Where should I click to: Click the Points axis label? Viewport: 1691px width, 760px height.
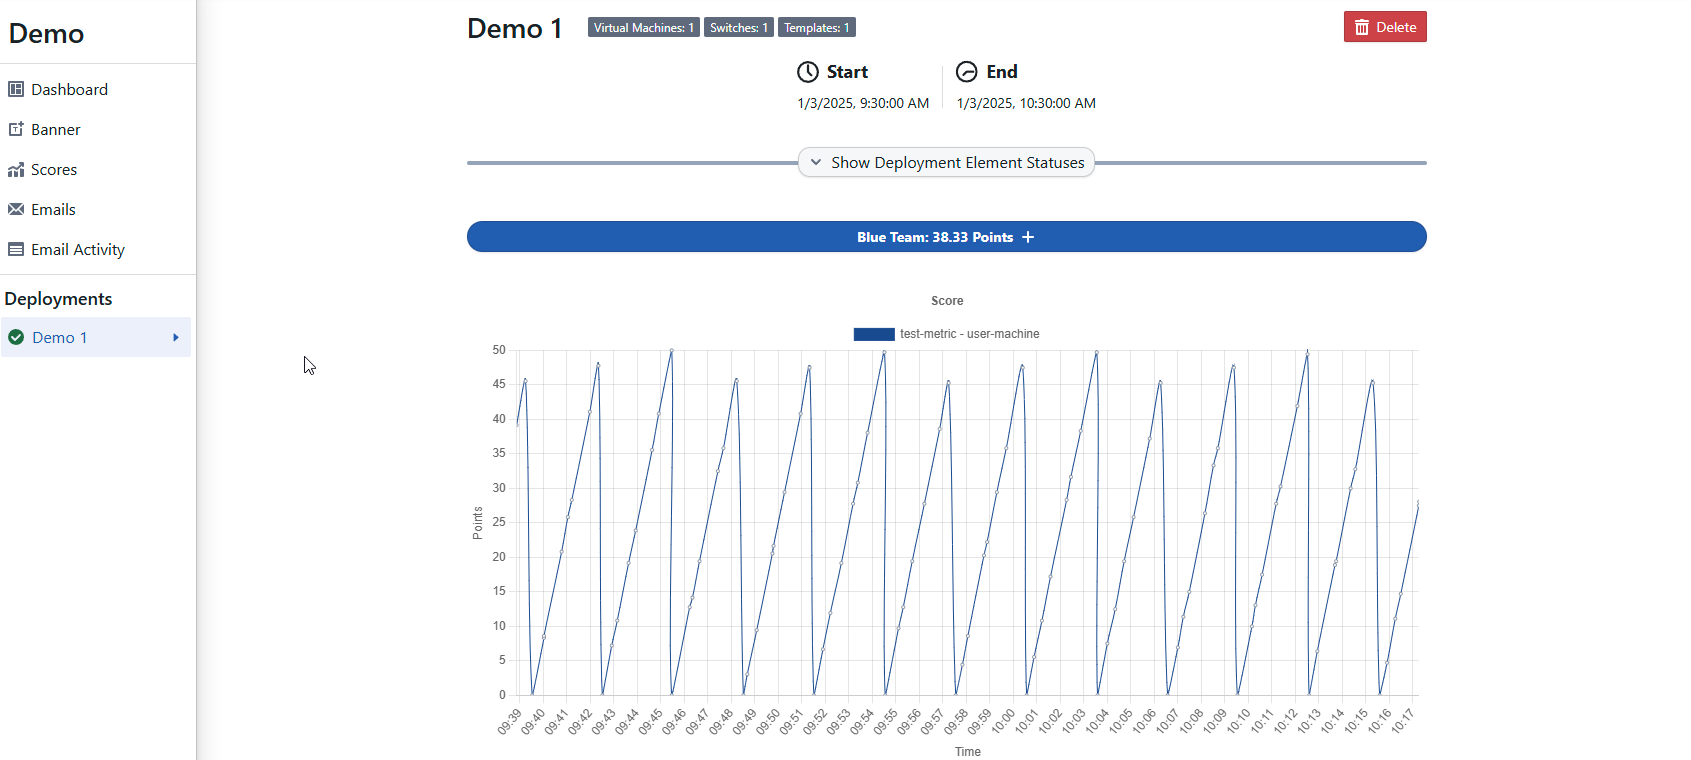point(477,523)
